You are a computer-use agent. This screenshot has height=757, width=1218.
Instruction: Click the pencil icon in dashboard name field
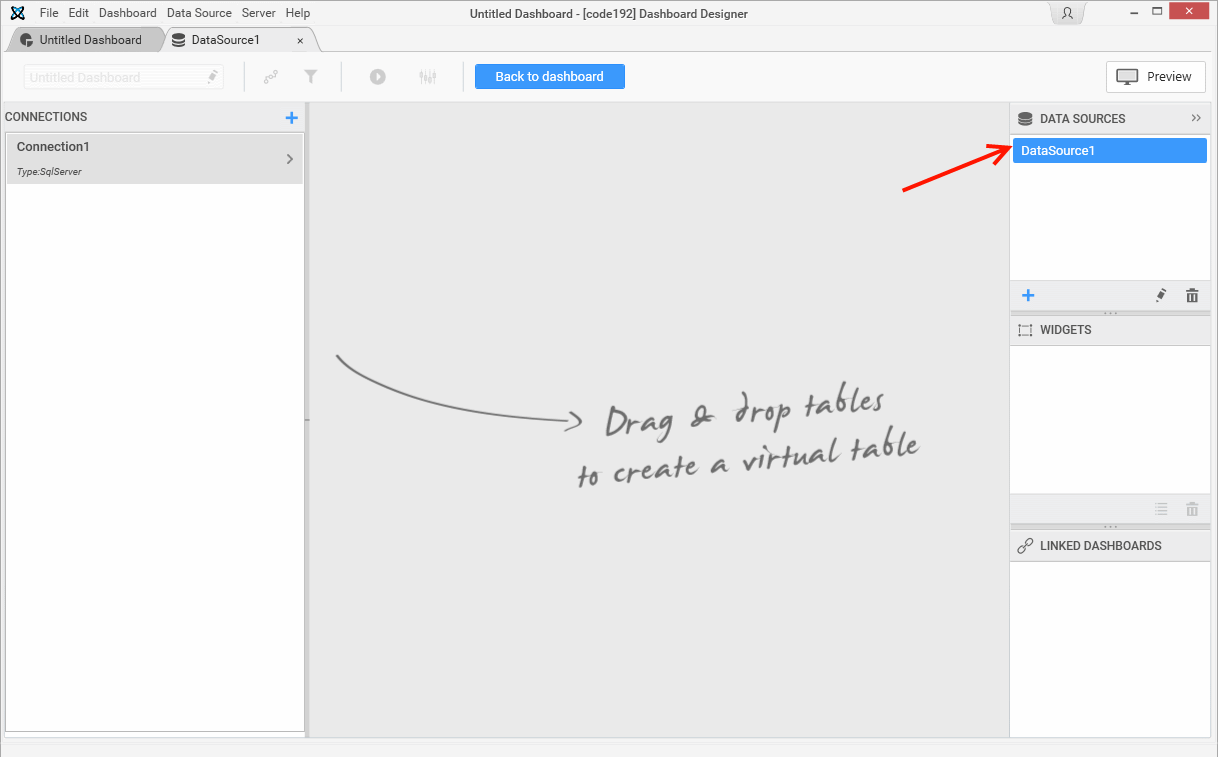tap(212, 77)
